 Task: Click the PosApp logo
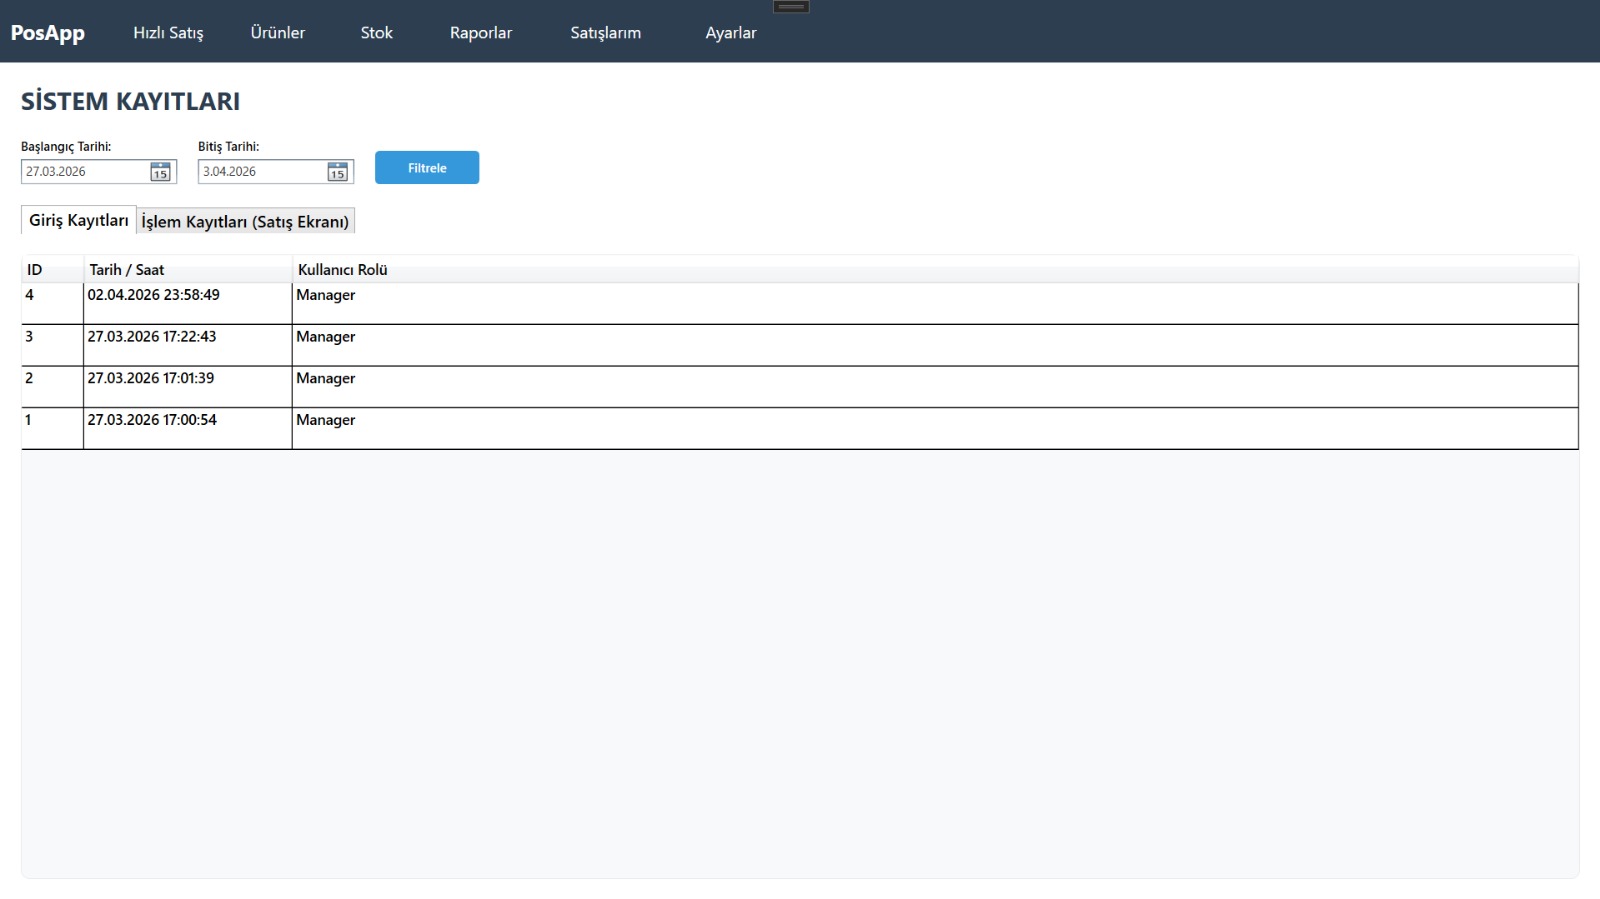click(x=48, y=33)
